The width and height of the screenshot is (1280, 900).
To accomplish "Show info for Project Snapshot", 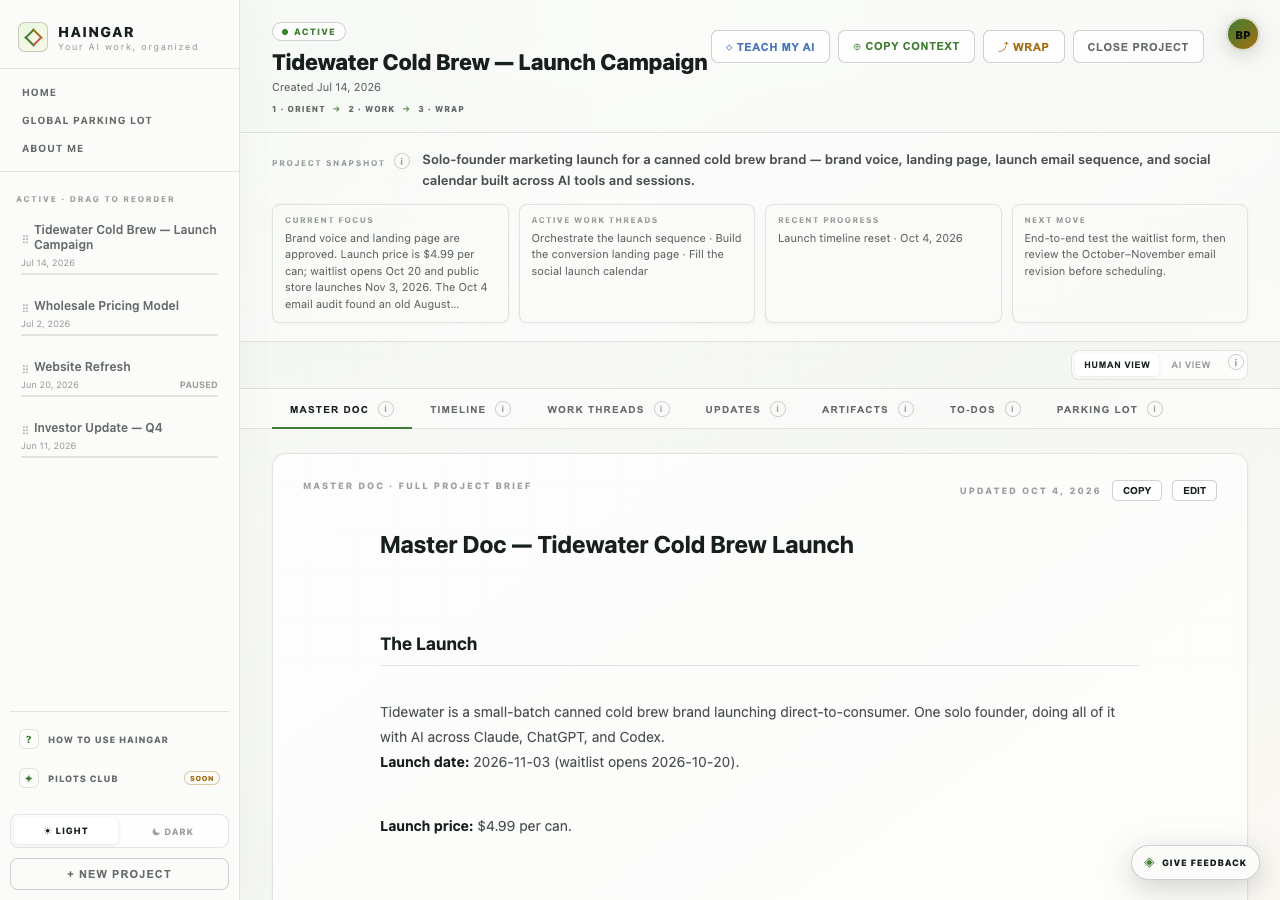I will pos(402,161).
